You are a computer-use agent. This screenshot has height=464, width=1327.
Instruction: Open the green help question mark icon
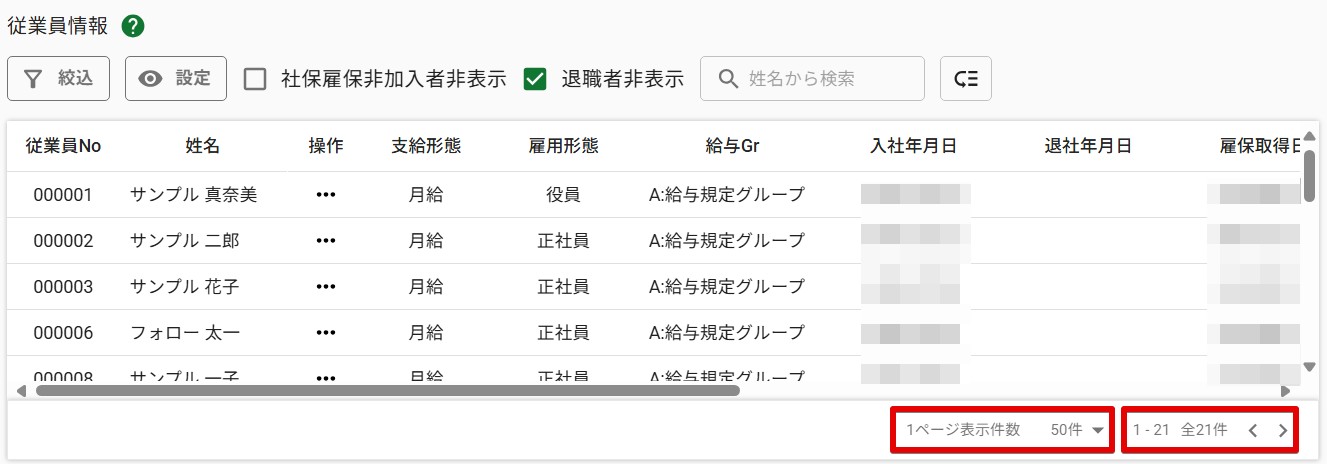coord(132,27)
